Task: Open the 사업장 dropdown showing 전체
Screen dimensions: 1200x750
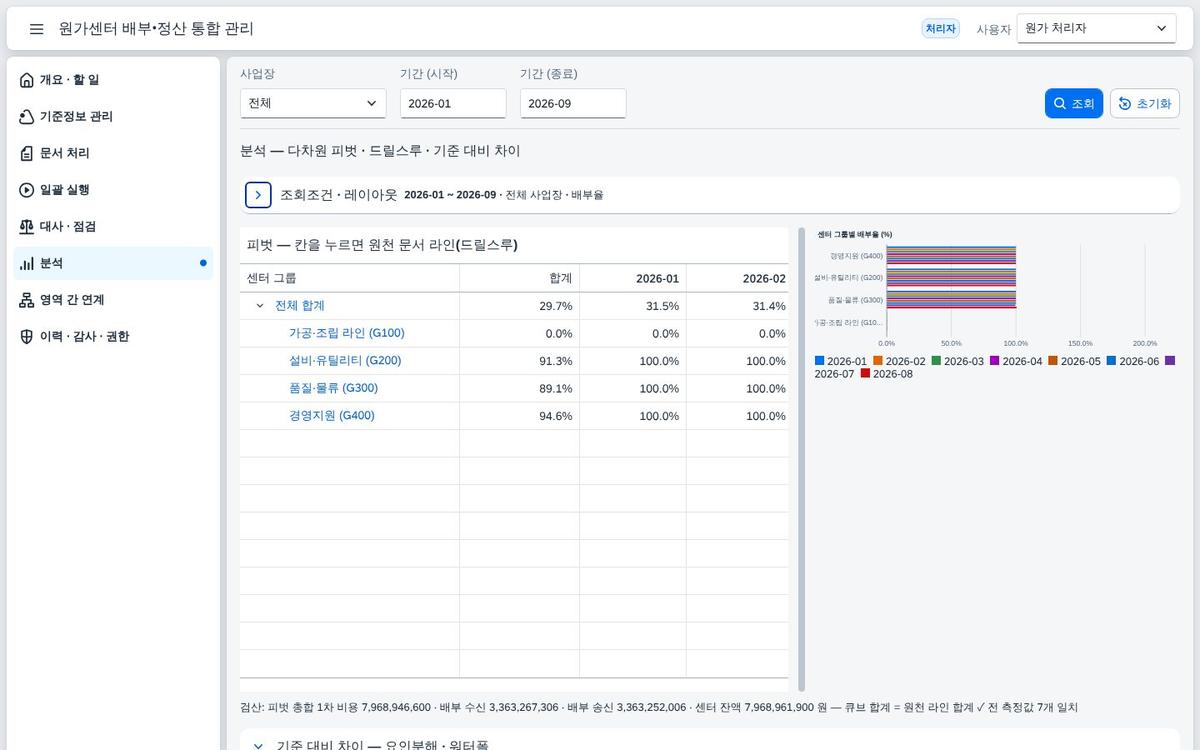Action: [x=313, y=103]
